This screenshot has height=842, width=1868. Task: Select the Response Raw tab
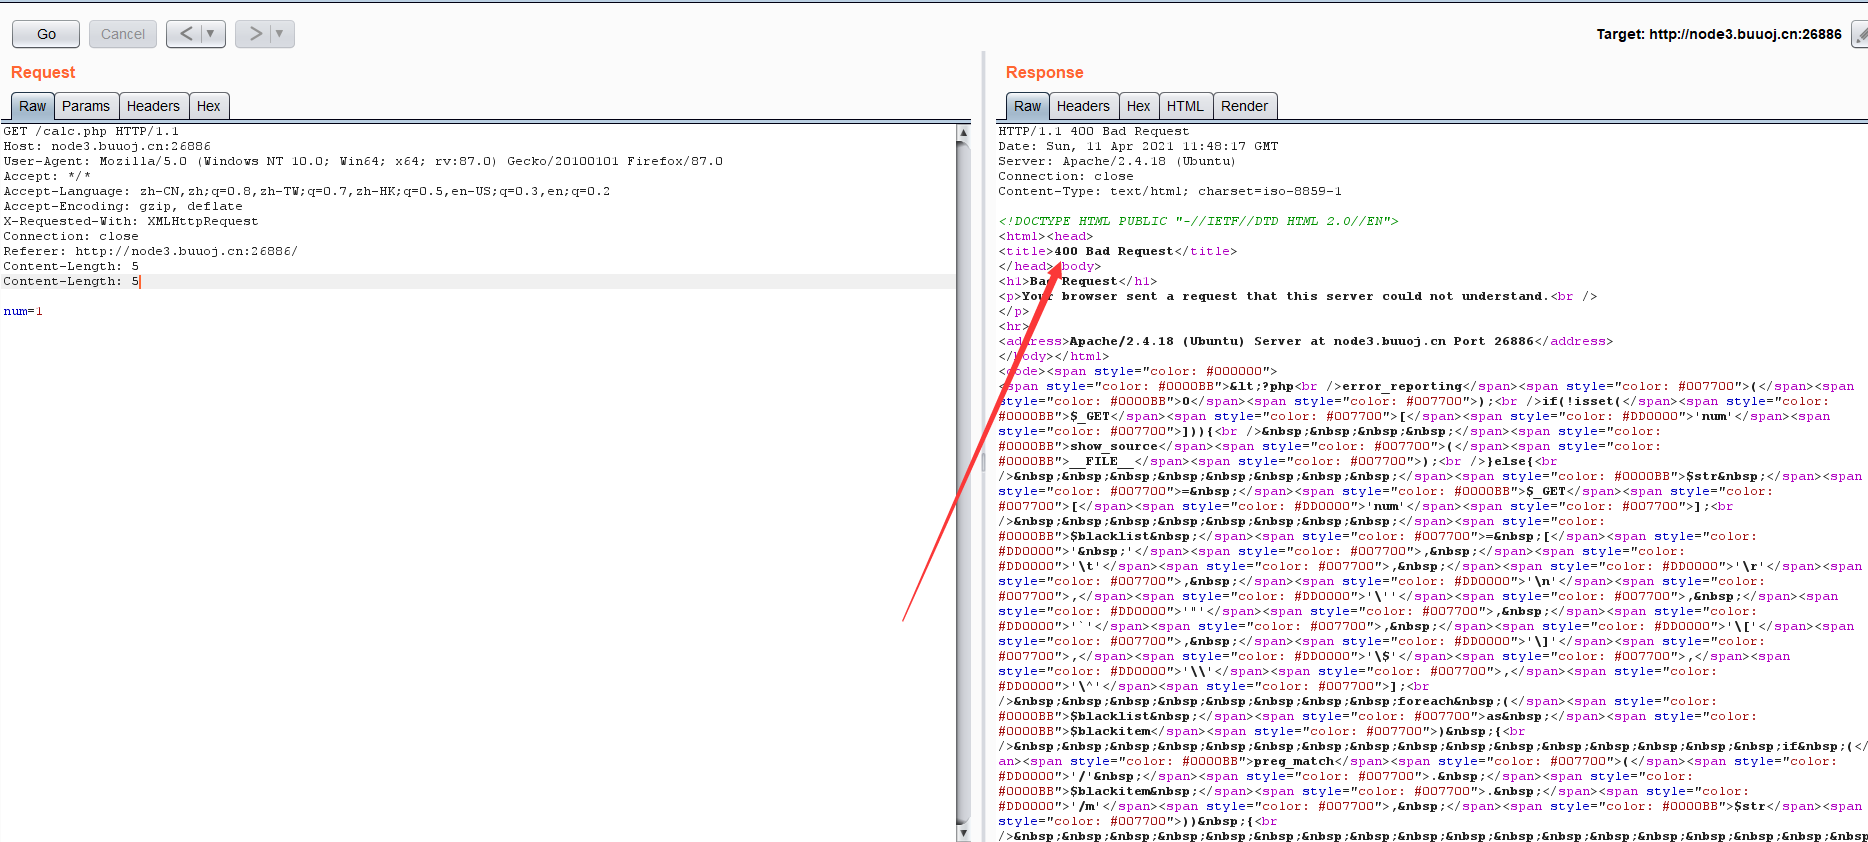point(1027,106)
